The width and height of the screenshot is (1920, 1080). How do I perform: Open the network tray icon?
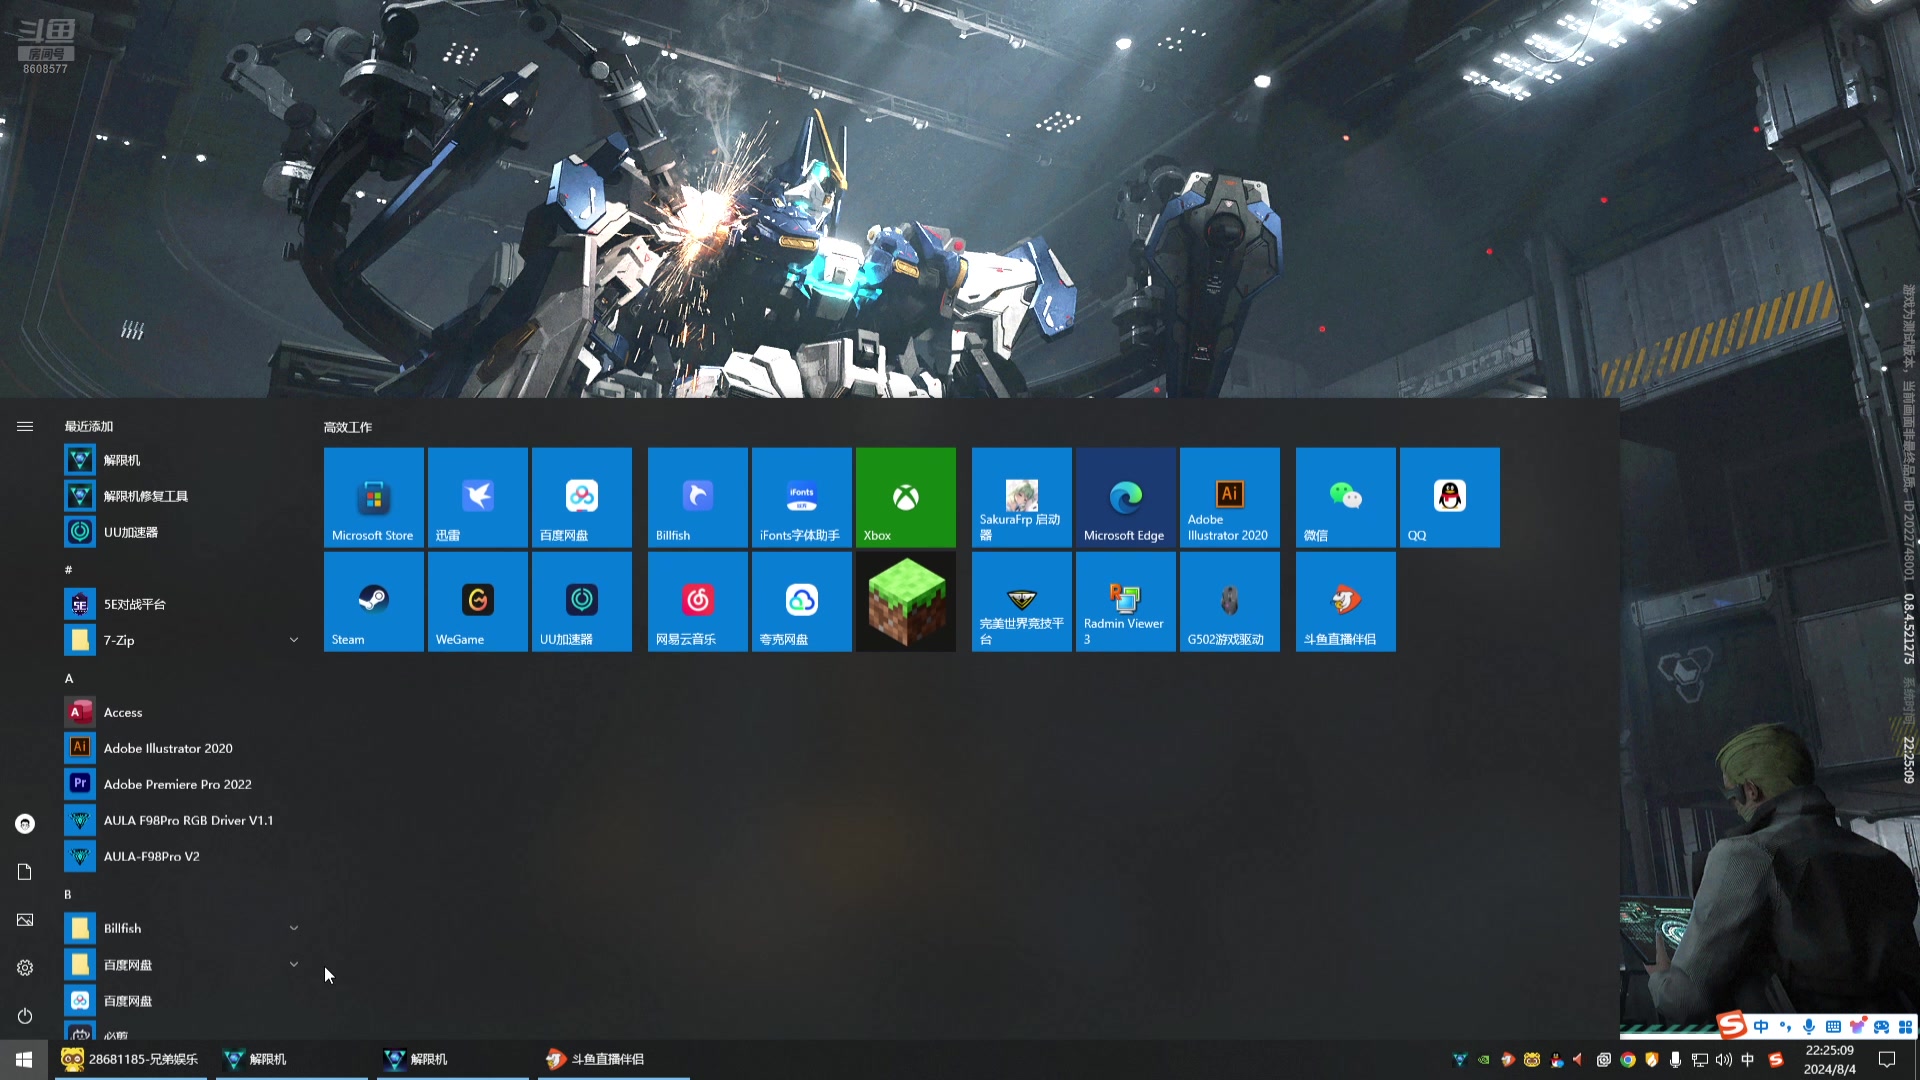pyautogui.click(x=1699, y=1060)
